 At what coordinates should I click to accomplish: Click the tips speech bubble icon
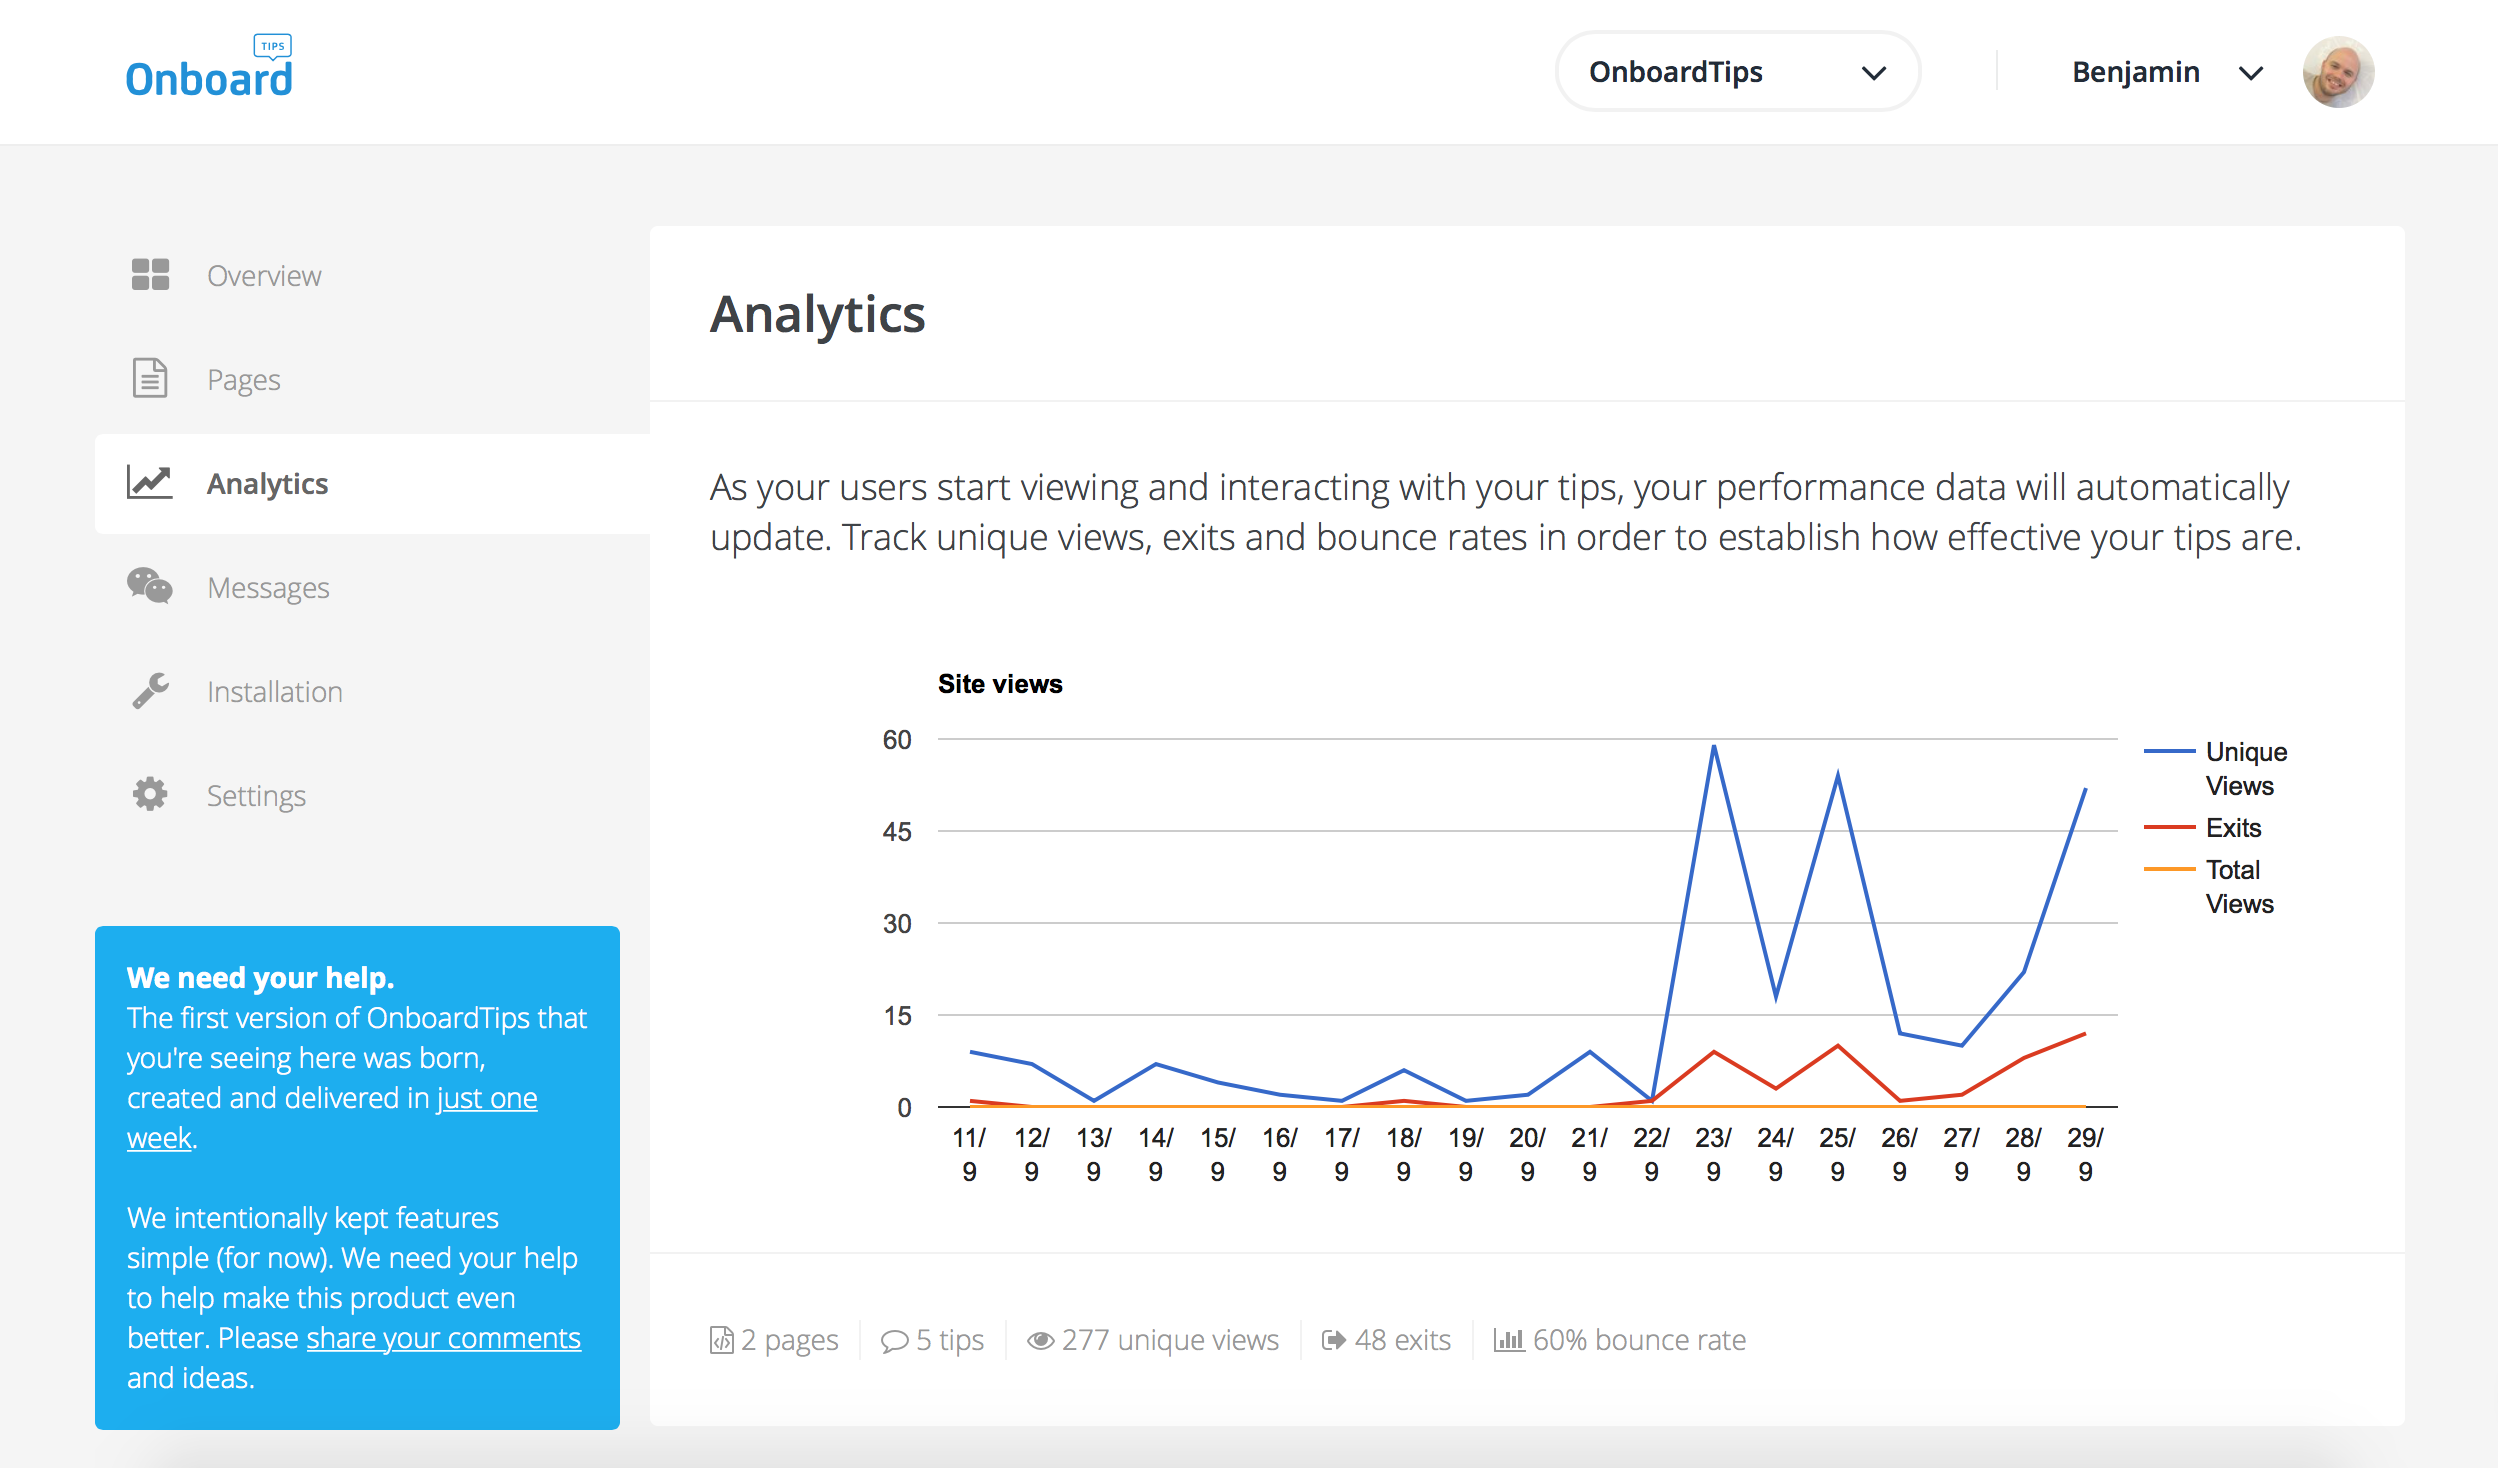point(894,1341)
